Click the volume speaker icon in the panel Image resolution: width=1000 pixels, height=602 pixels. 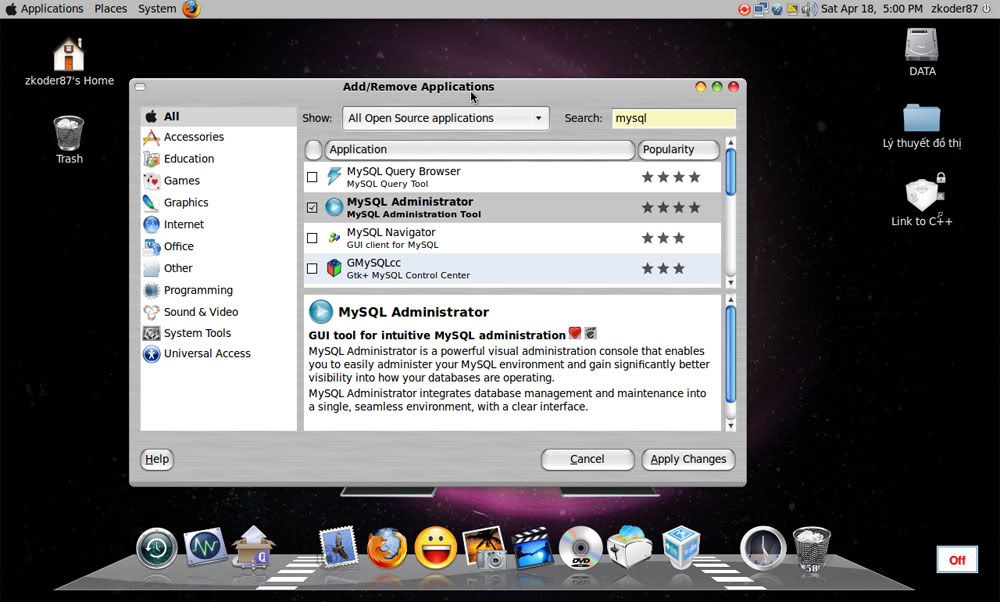809,9
